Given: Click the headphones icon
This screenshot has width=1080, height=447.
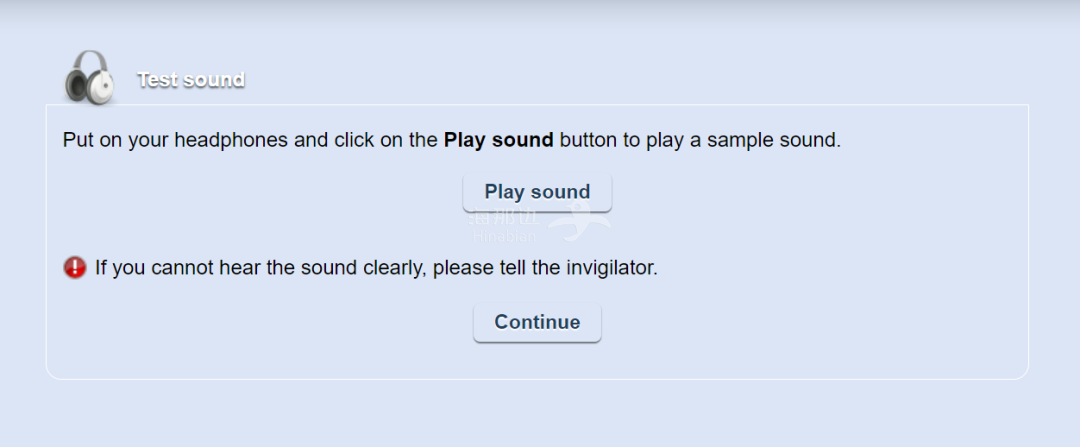Looking at the screenshot, I should click(x=89, y=76).
